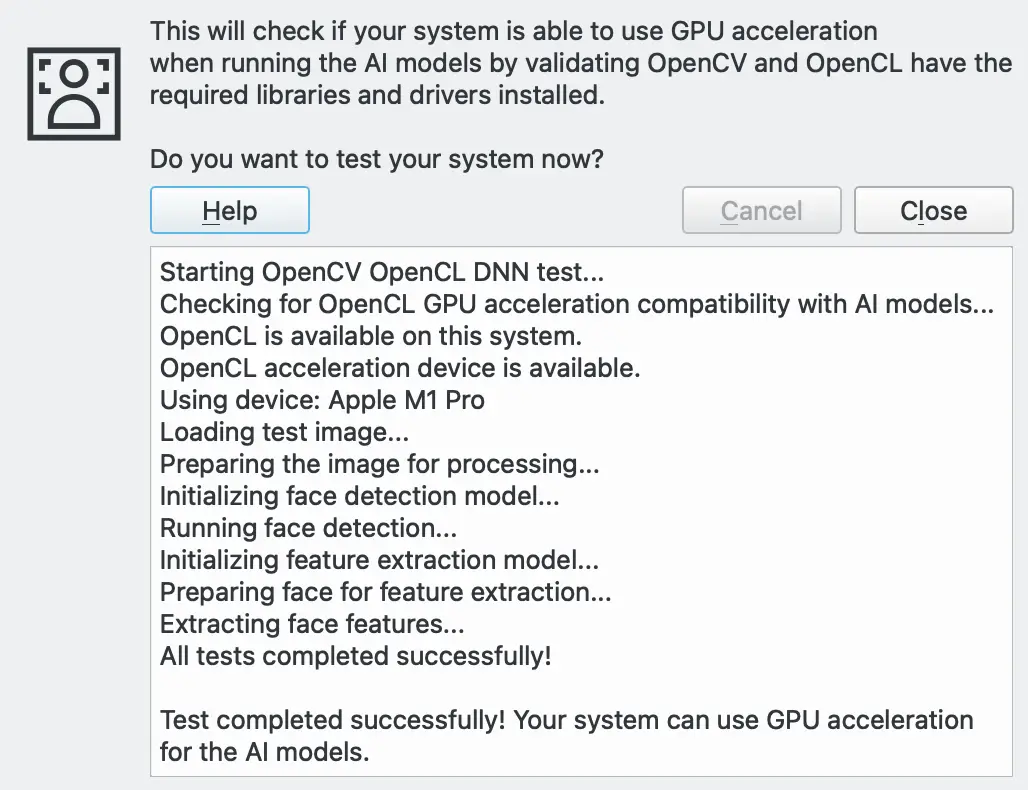1028x790 pixels.
Task: Click the "Extracting face features..." log line
Action: click(312, 624)
